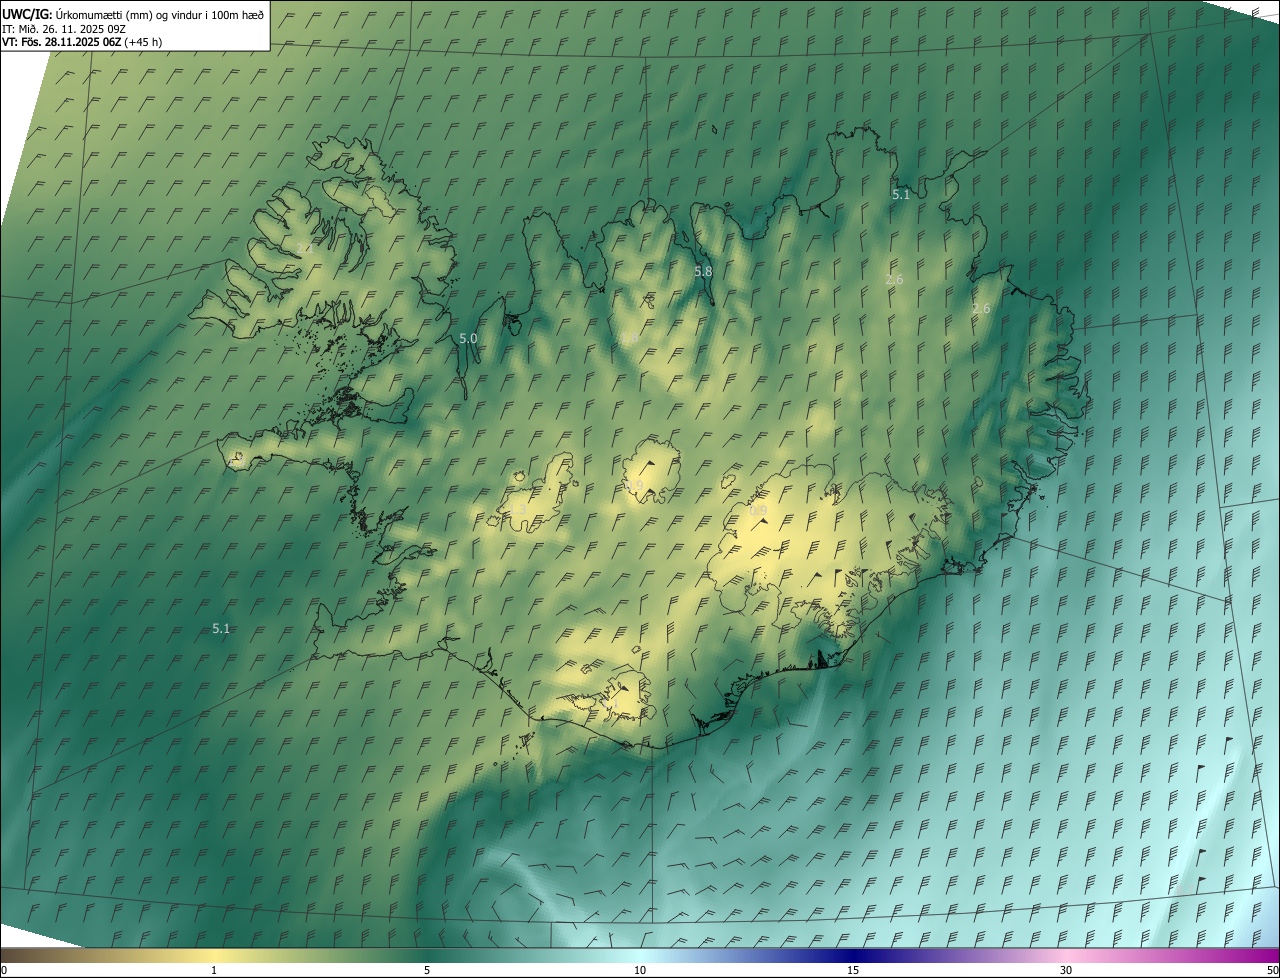The width and height of the screenshot is (1280, 978).
Task: Click the pink colorbar segment at 30
Action: click(x=1066, y=955)
